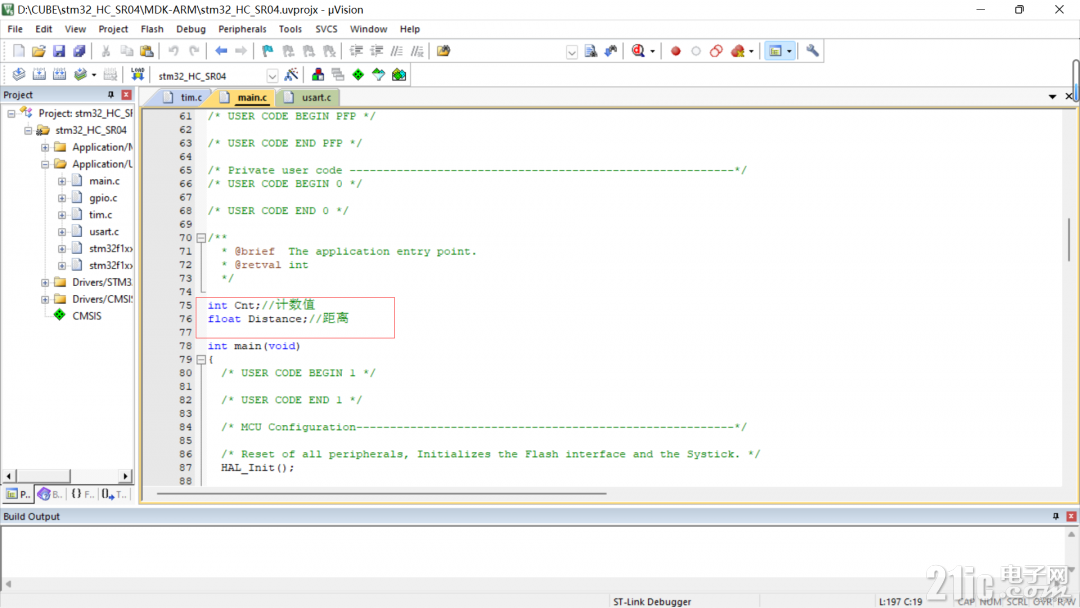Expand the Drivers/CMSIS folder
The image size is (1080, 608).
[45, 299]
